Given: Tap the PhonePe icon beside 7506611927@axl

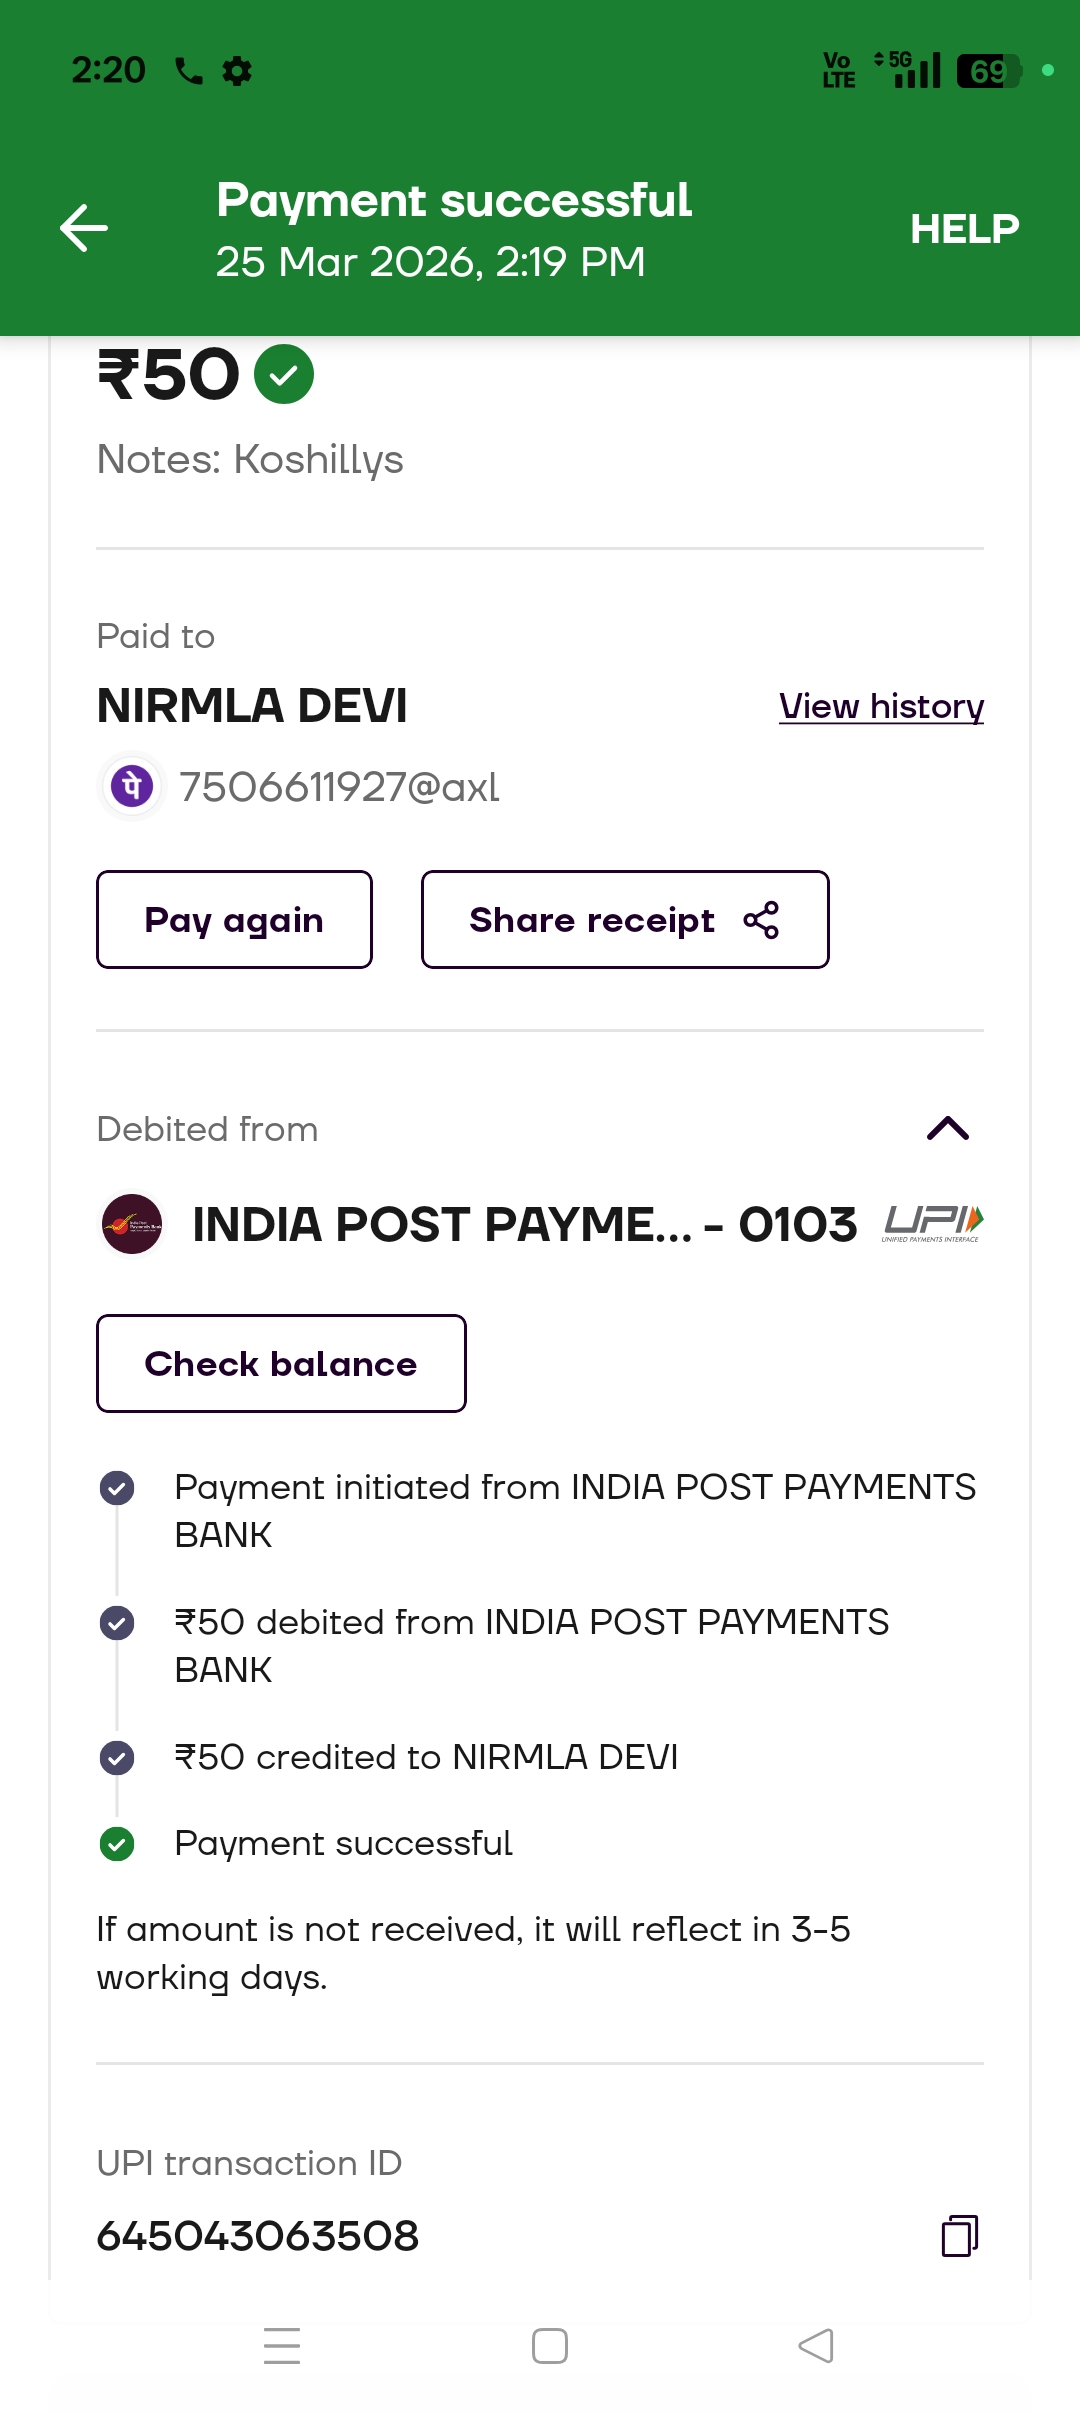Looking at the screenshot, I should pyautogui.click(x=132, y=786).
